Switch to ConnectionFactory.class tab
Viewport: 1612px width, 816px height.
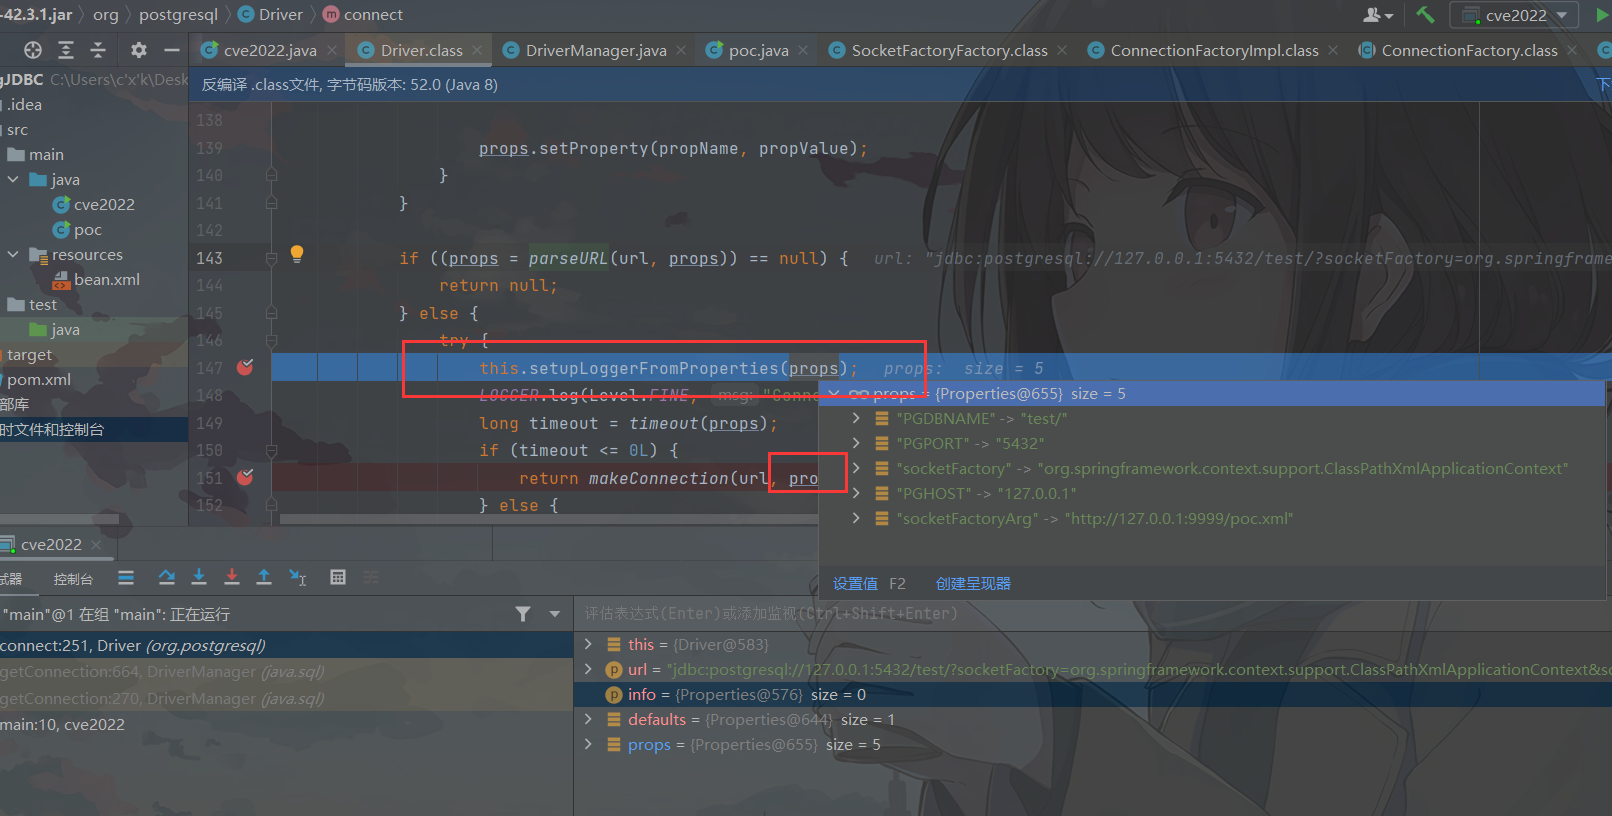click(1469, 50)
